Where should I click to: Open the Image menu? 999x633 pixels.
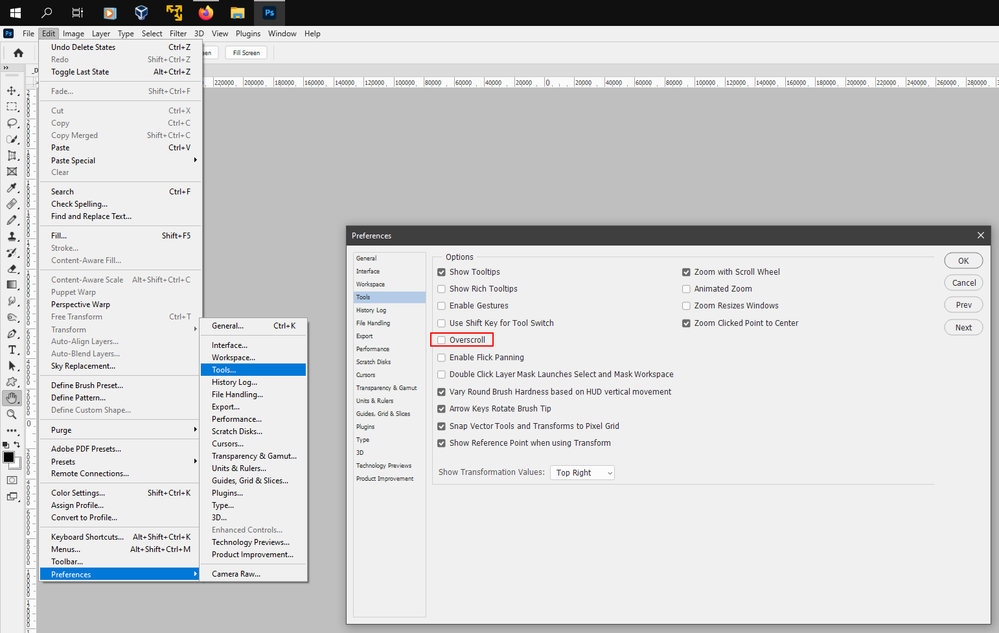(72, 33)
